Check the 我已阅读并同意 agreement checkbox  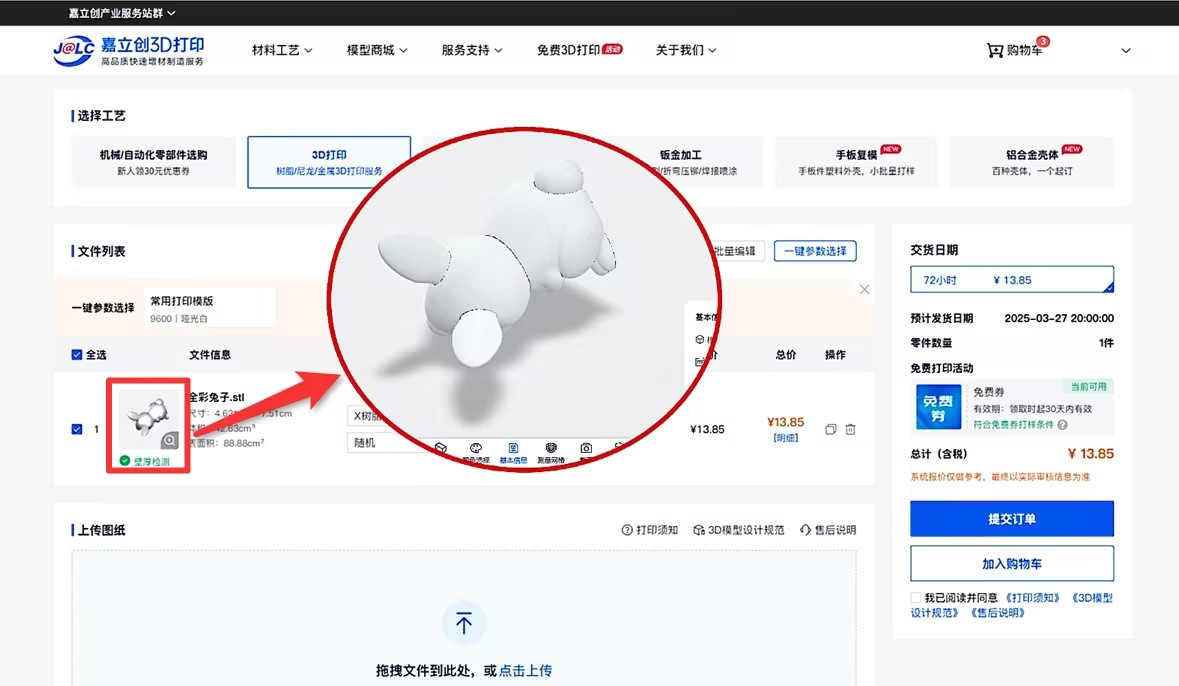(916, 598)
